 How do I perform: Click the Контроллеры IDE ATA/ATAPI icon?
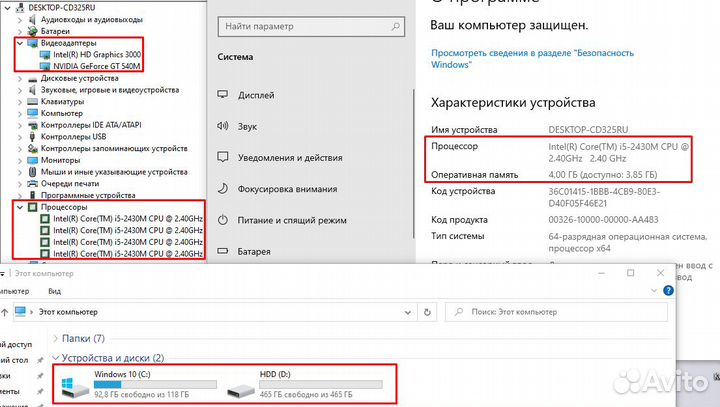(32, 125)
